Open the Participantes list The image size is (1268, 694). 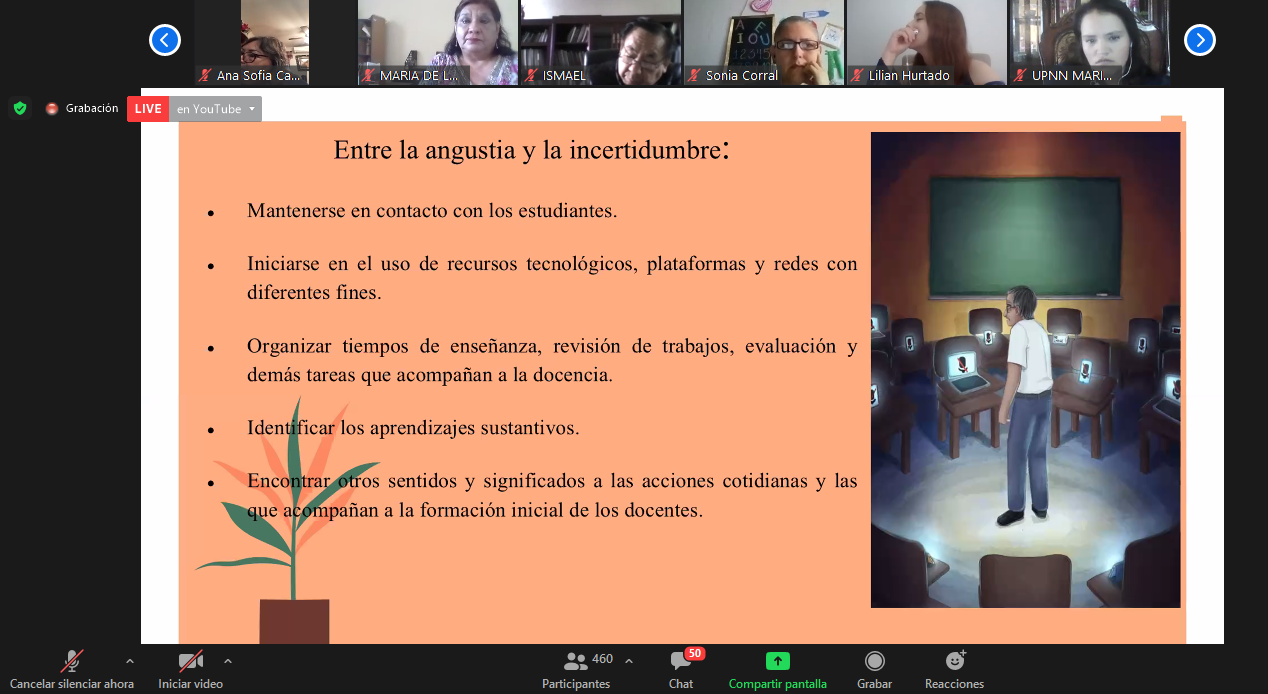[x=576, y=662]
